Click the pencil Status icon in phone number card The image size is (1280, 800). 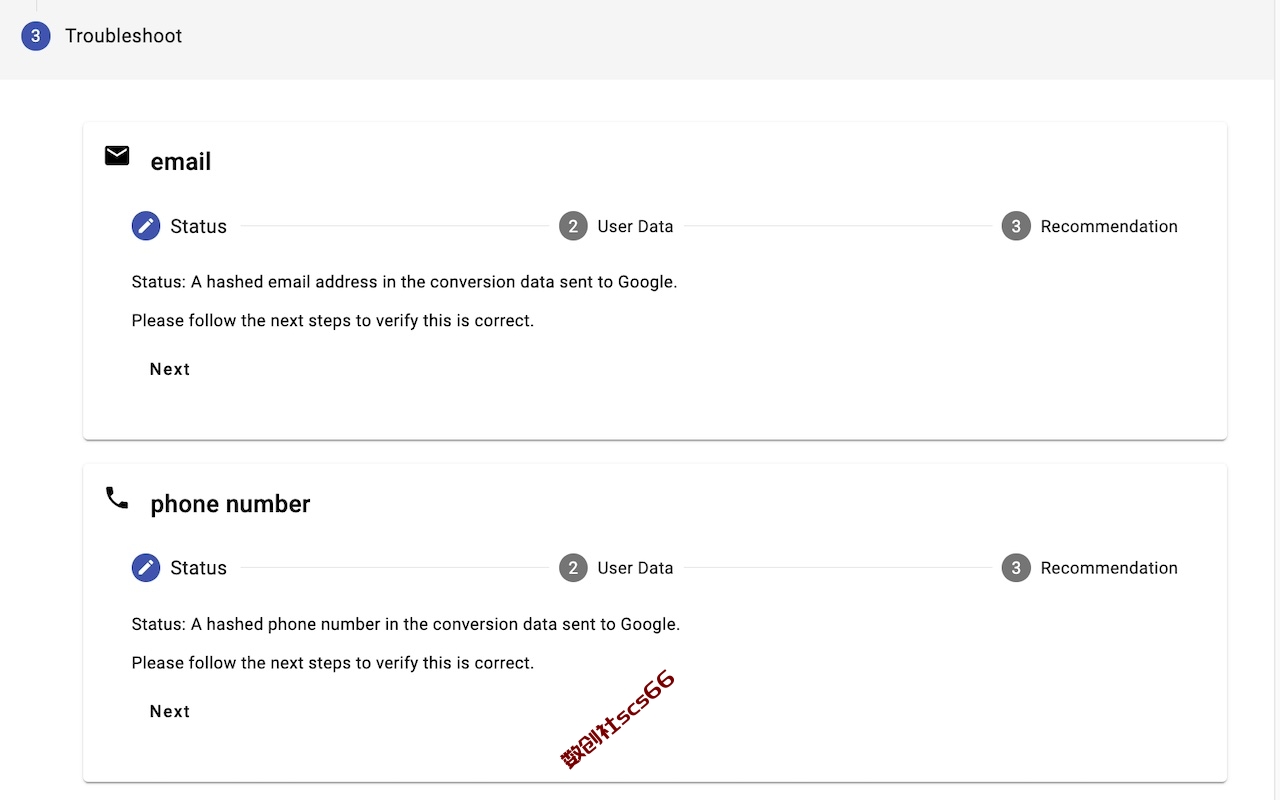(x=146, y=568)
